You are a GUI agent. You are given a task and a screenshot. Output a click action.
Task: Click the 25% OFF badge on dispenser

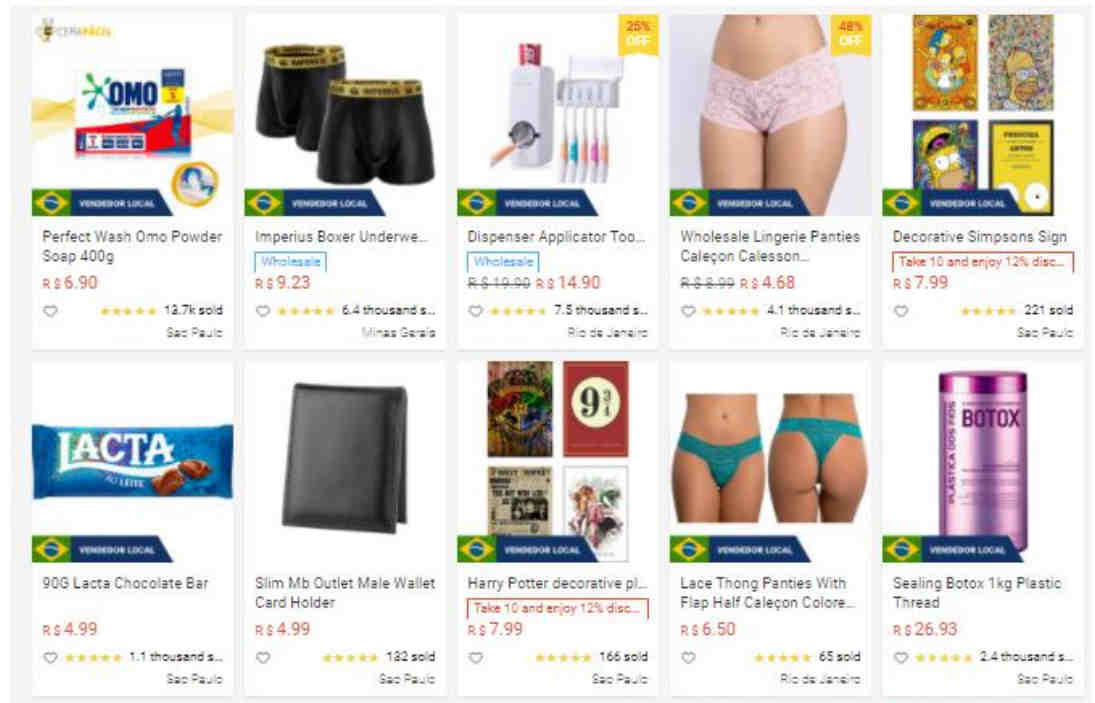click(x=638, y=34)
